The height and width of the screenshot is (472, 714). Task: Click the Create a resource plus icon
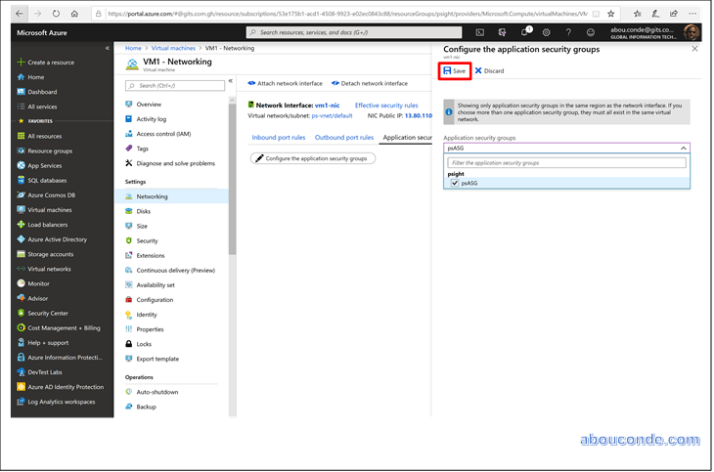coord(20,62)
